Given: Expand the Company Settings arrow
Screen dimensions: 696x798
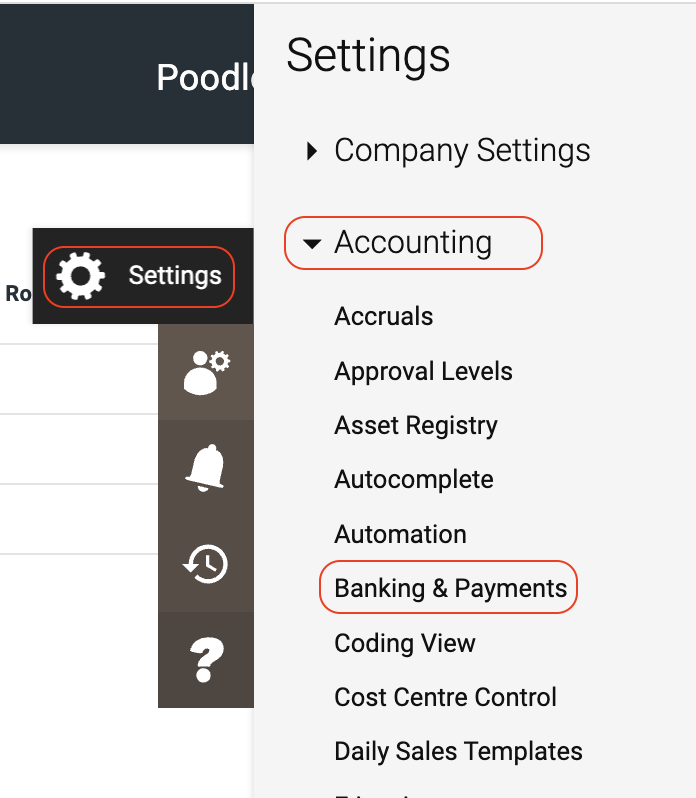Looking at the screenshot, I should point(312,151).
